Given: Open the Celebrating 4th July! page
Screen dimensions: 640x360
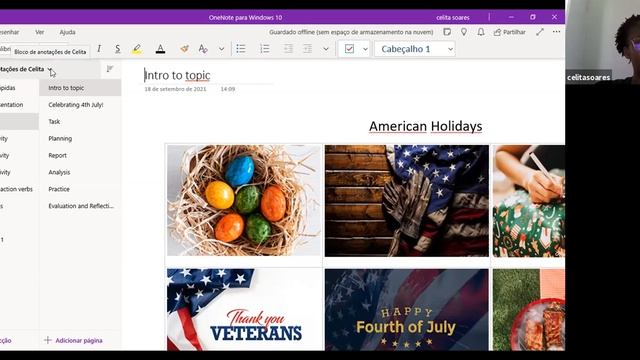Looking at the screenshot, I should click(x=80, y=104).
